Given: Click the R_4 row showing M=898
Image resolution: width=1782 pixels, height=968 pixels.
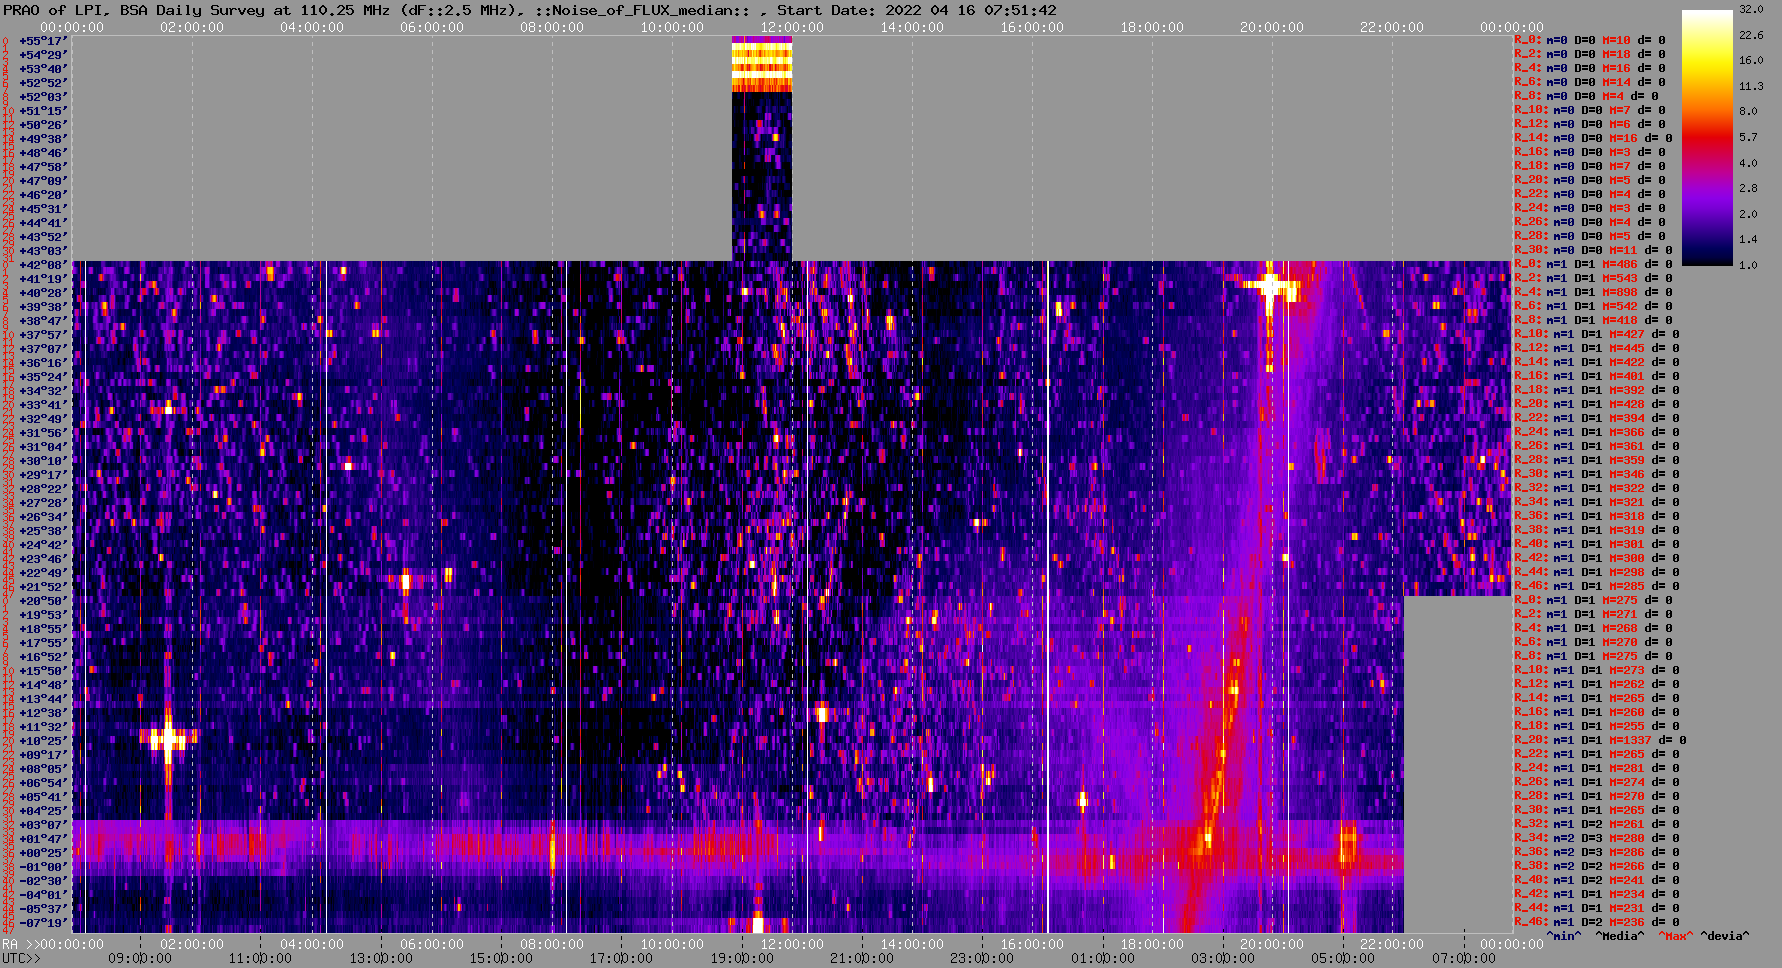Looking at the screenshot, I should pyautogui.click(x=1593, y=293).
